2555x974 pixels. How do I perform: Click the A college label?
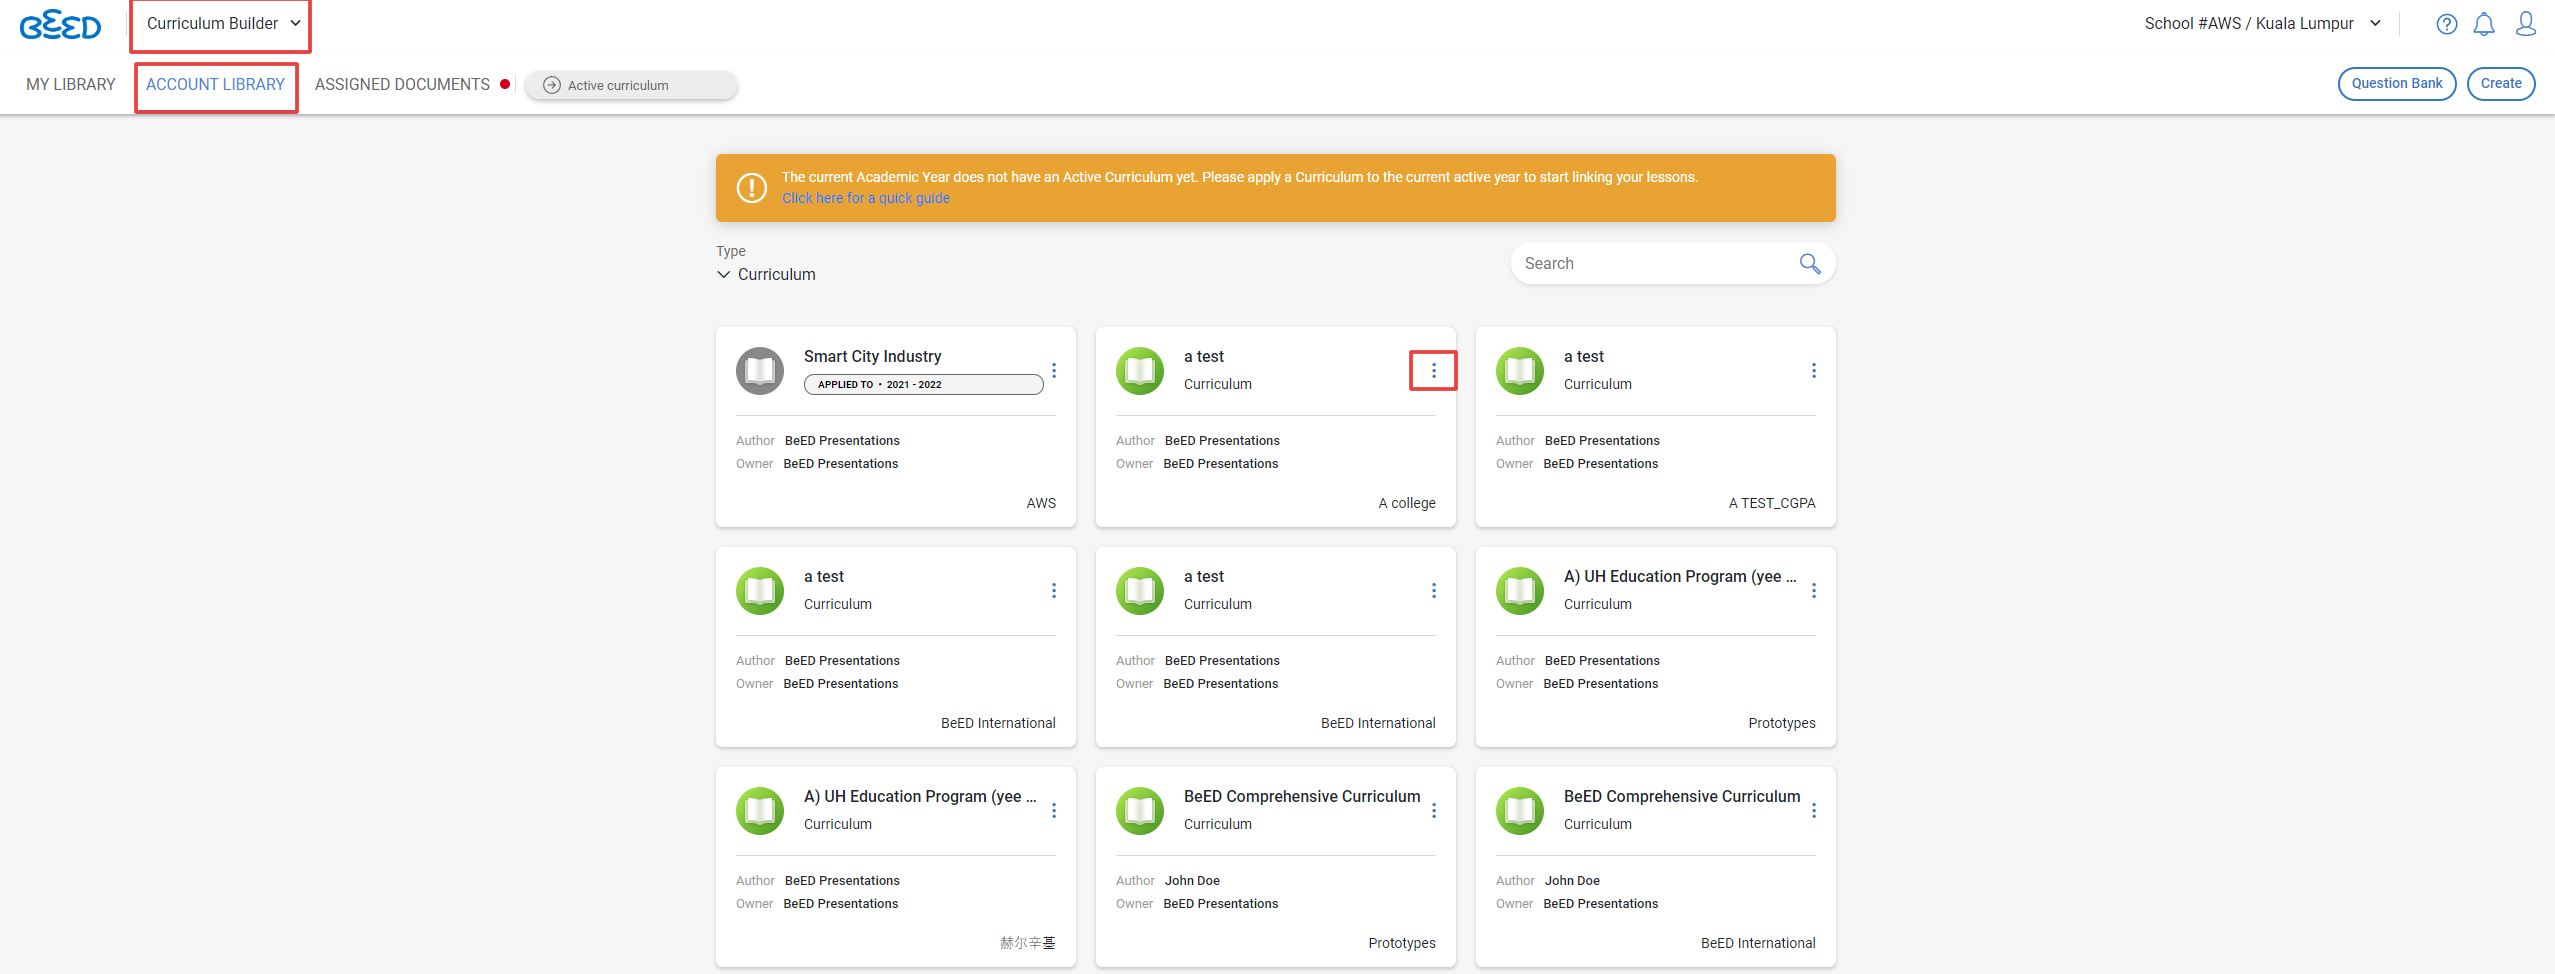pyautogui.click(x=1406, y=503)
